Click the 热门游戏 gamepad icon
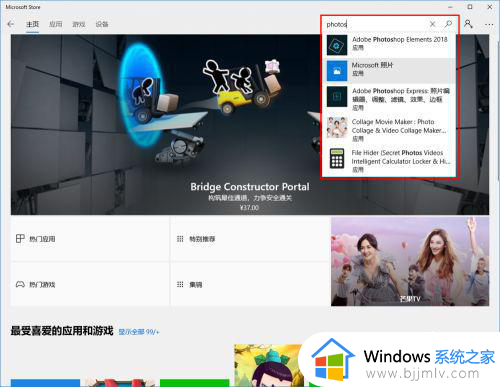Image resolution: width=500 pixels, height=387 pixels. point(20,284)
